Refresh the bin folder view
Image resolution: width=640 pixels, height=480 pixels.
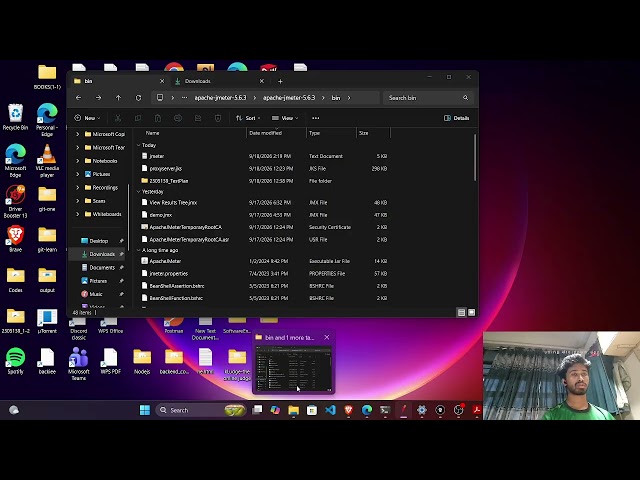coord(138,98)
